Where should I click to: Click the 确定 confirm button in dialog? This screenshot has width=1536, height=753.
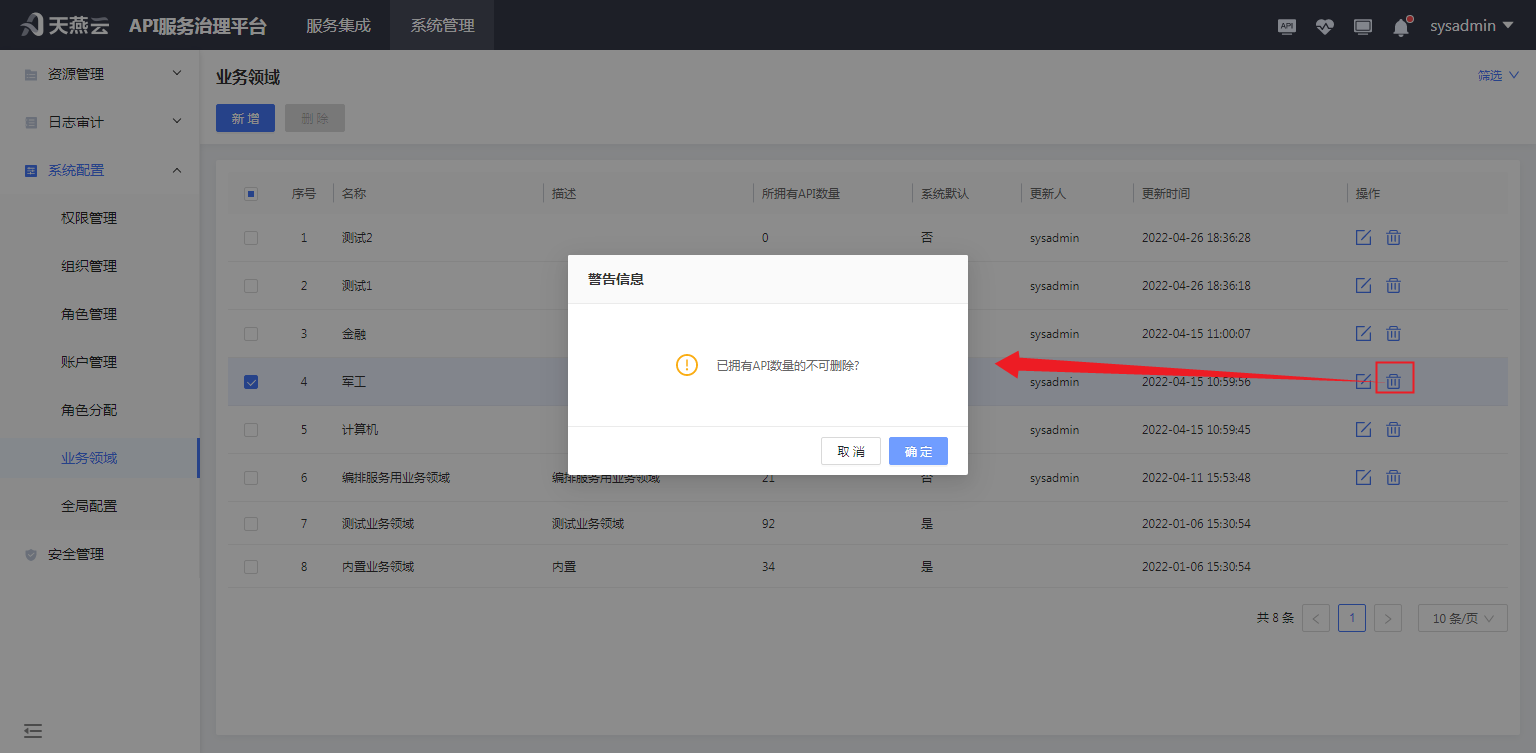pyautogui.click(x=917, y=451)
